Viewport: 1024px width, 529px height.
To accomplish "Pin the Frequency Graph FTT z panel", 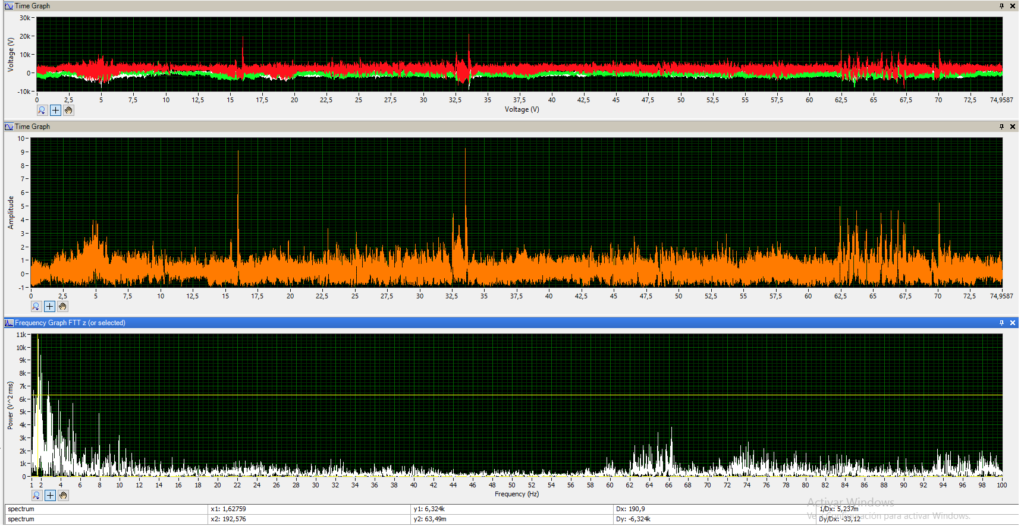I will [x=1002, y=323].
